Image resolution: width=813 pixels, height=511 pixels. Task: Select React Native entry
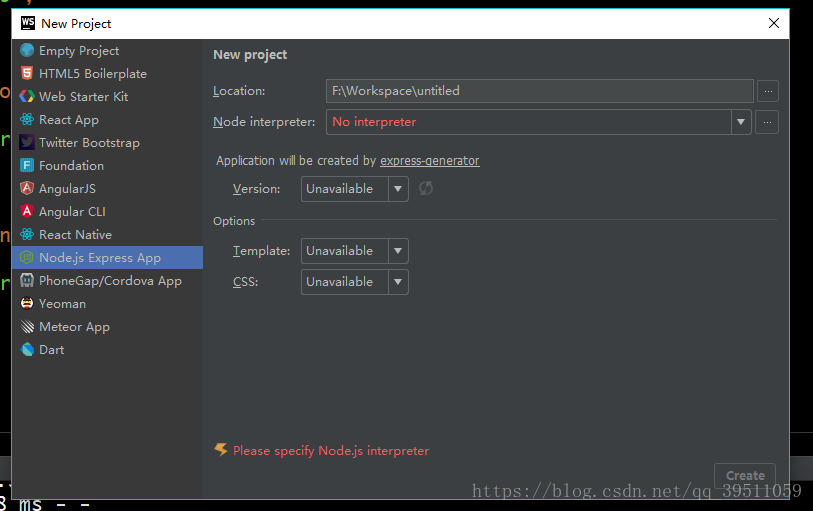[x=107, y=234]
